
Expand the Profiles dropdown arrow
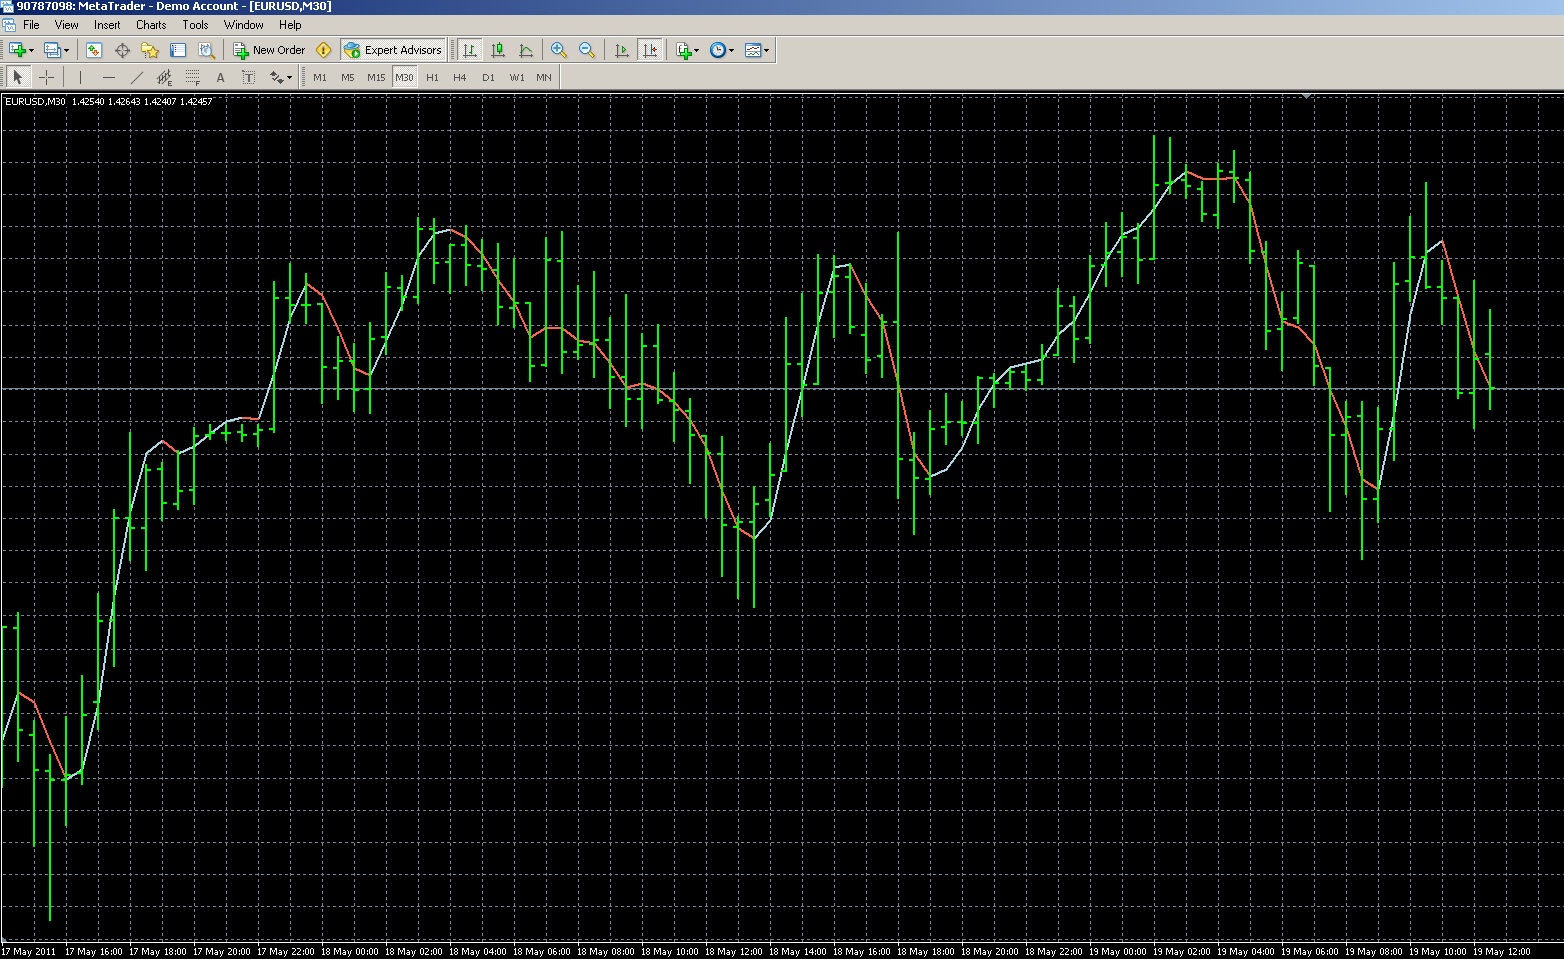pyautogui.click(x=66, y=50)
